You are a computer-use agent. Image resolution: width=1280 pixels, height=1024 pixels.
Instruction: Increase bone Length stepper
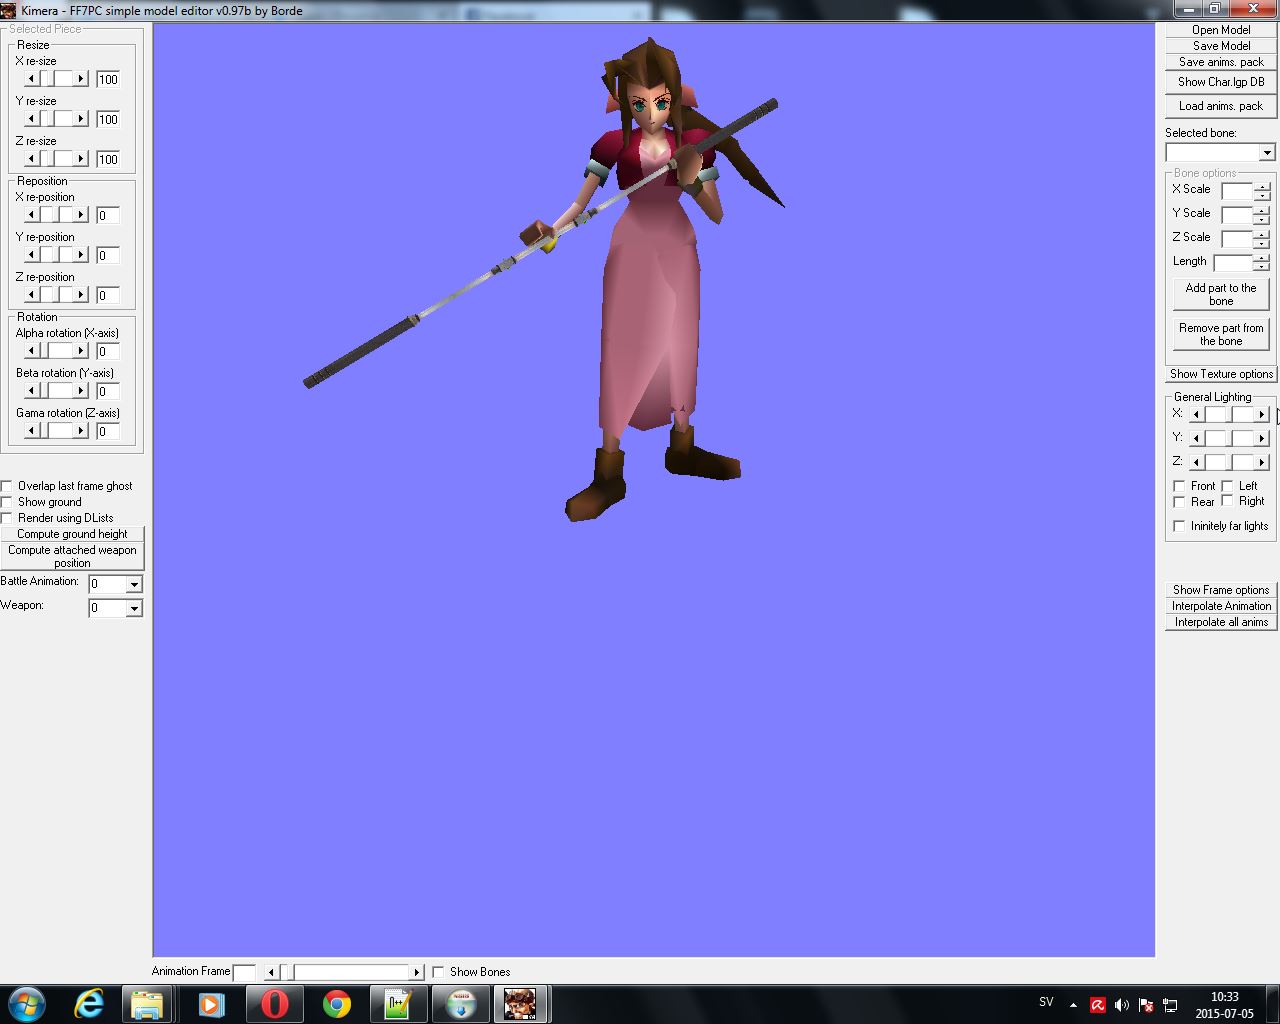[x=1262, y=258]
